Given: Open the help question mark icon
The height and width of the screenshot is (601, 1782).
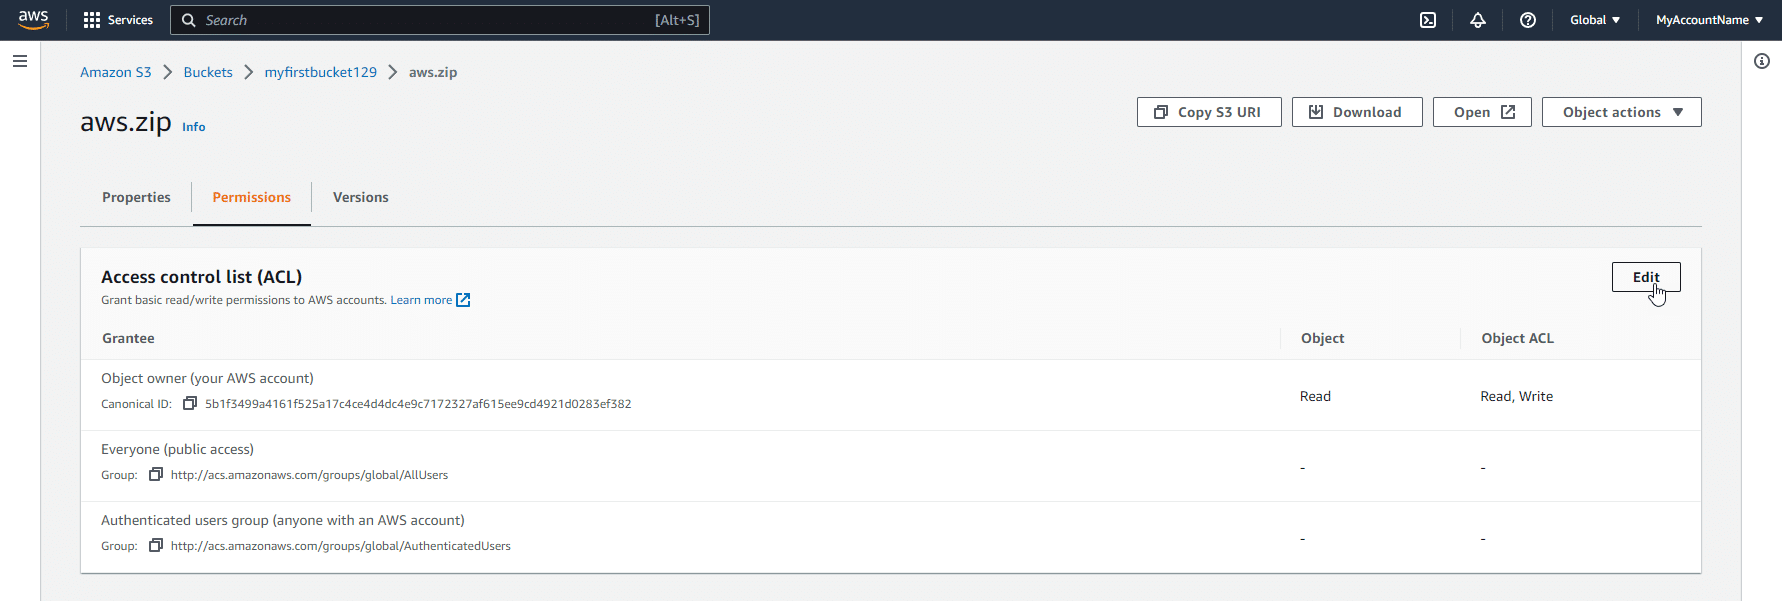Looking at the screenshot, I should click(x=1527, y=20).
